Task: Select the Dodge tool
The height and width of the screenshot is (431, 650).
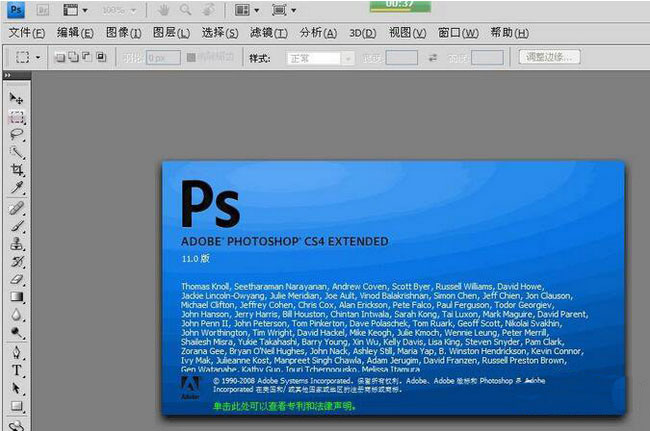Action: [17, 333]
